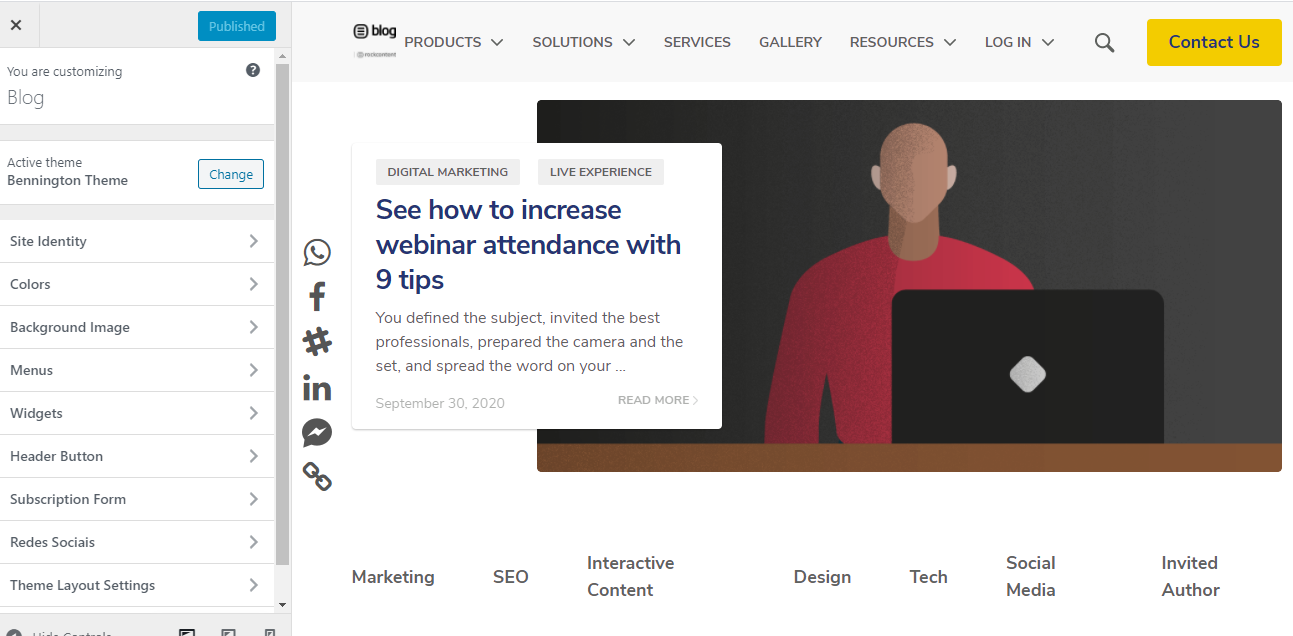Open search with the magnifier icon
The height and width of the screenshot is (636, 1293).
(1104, 42)
